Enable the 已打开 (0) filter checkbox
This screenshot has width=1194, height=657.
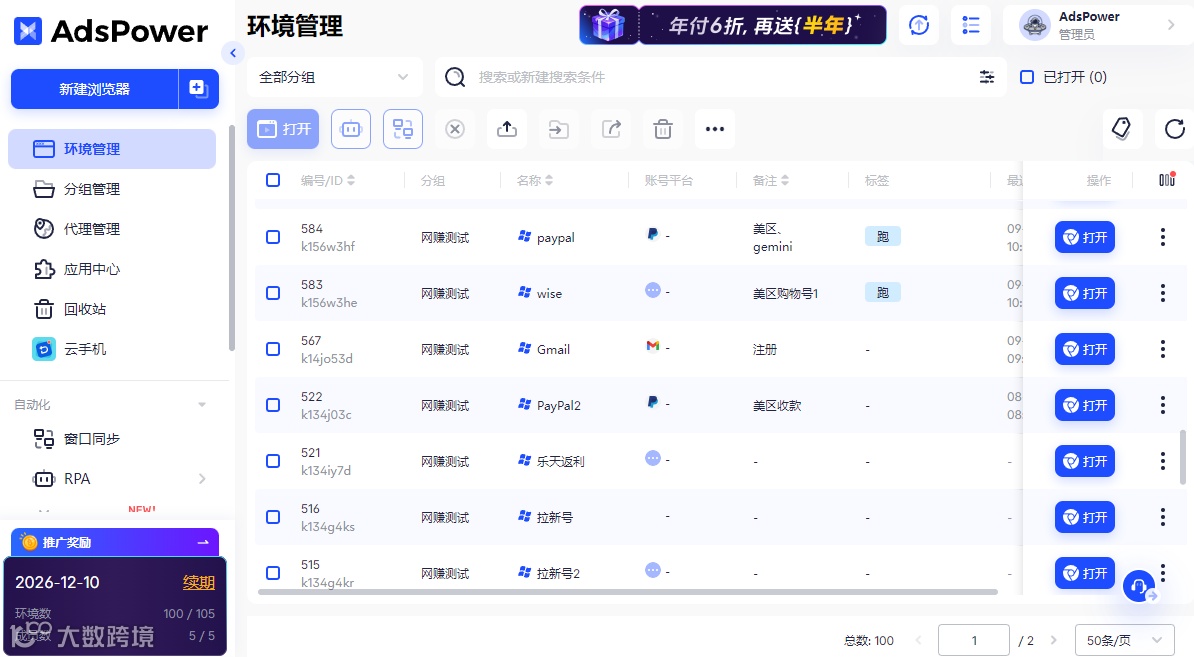tap(1026, 77)
